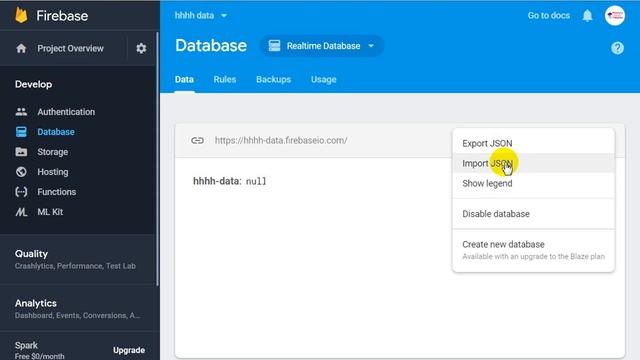Select the hhhh-data root node
Viewport: 640px width, 360px height.
coord(217,181)
